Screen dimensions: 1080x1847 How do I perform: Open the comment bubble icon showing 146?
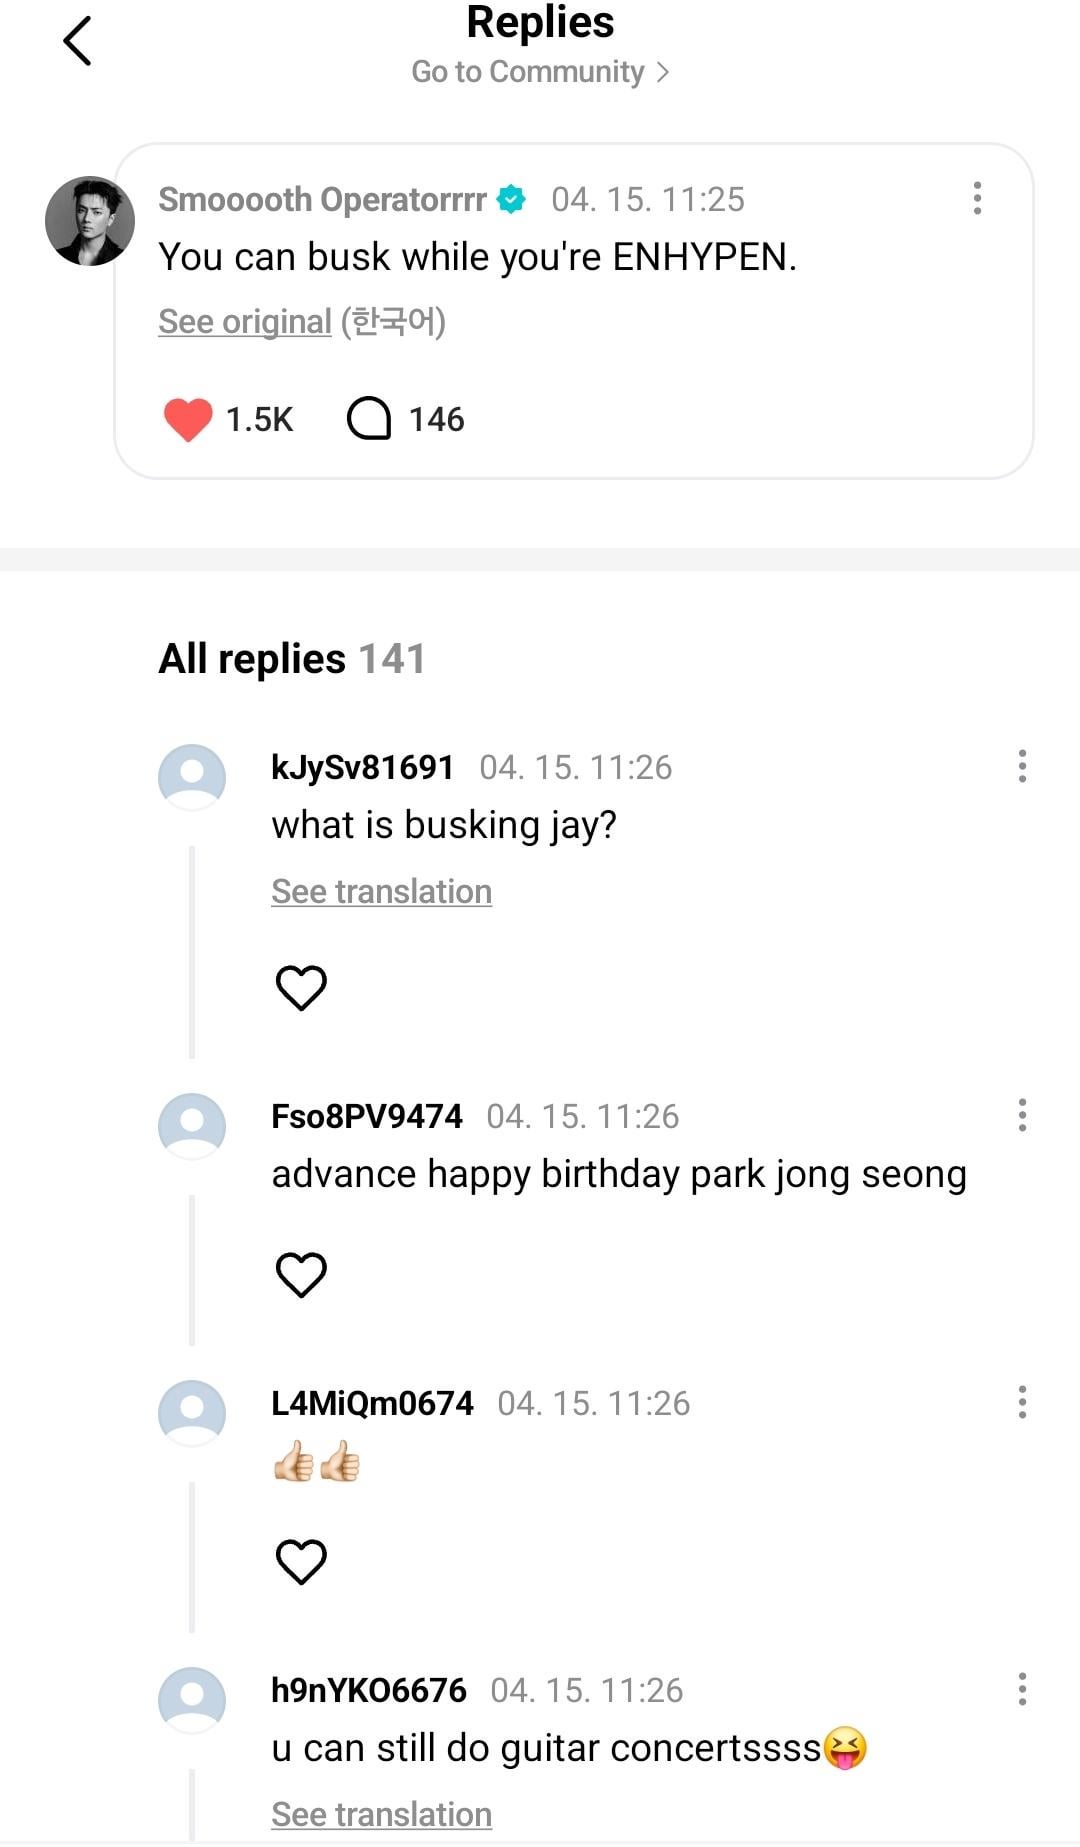[369, 419]
